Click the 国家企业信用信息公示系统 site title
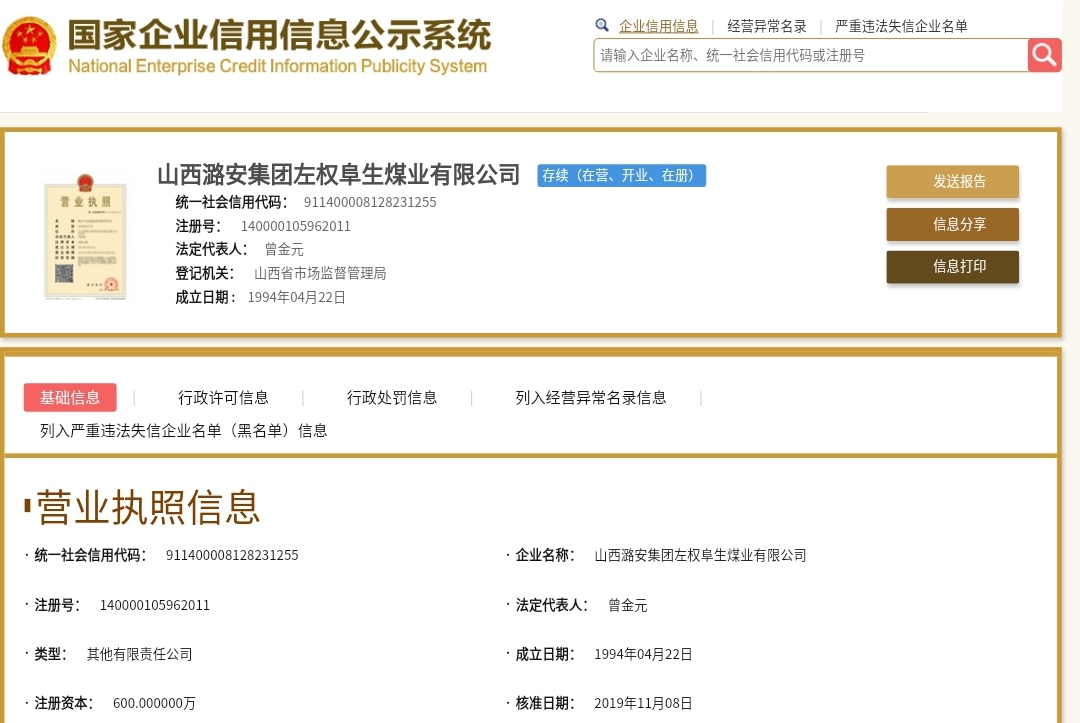1080x723 pixels. [279, 34]
